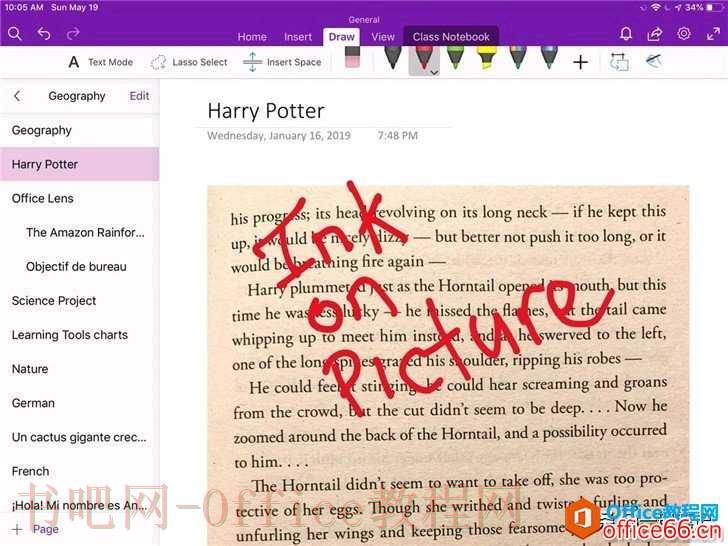Open the Class Notebook tab
The height and width of the screenshot is (546, 728).
click(x=451, y=37)
